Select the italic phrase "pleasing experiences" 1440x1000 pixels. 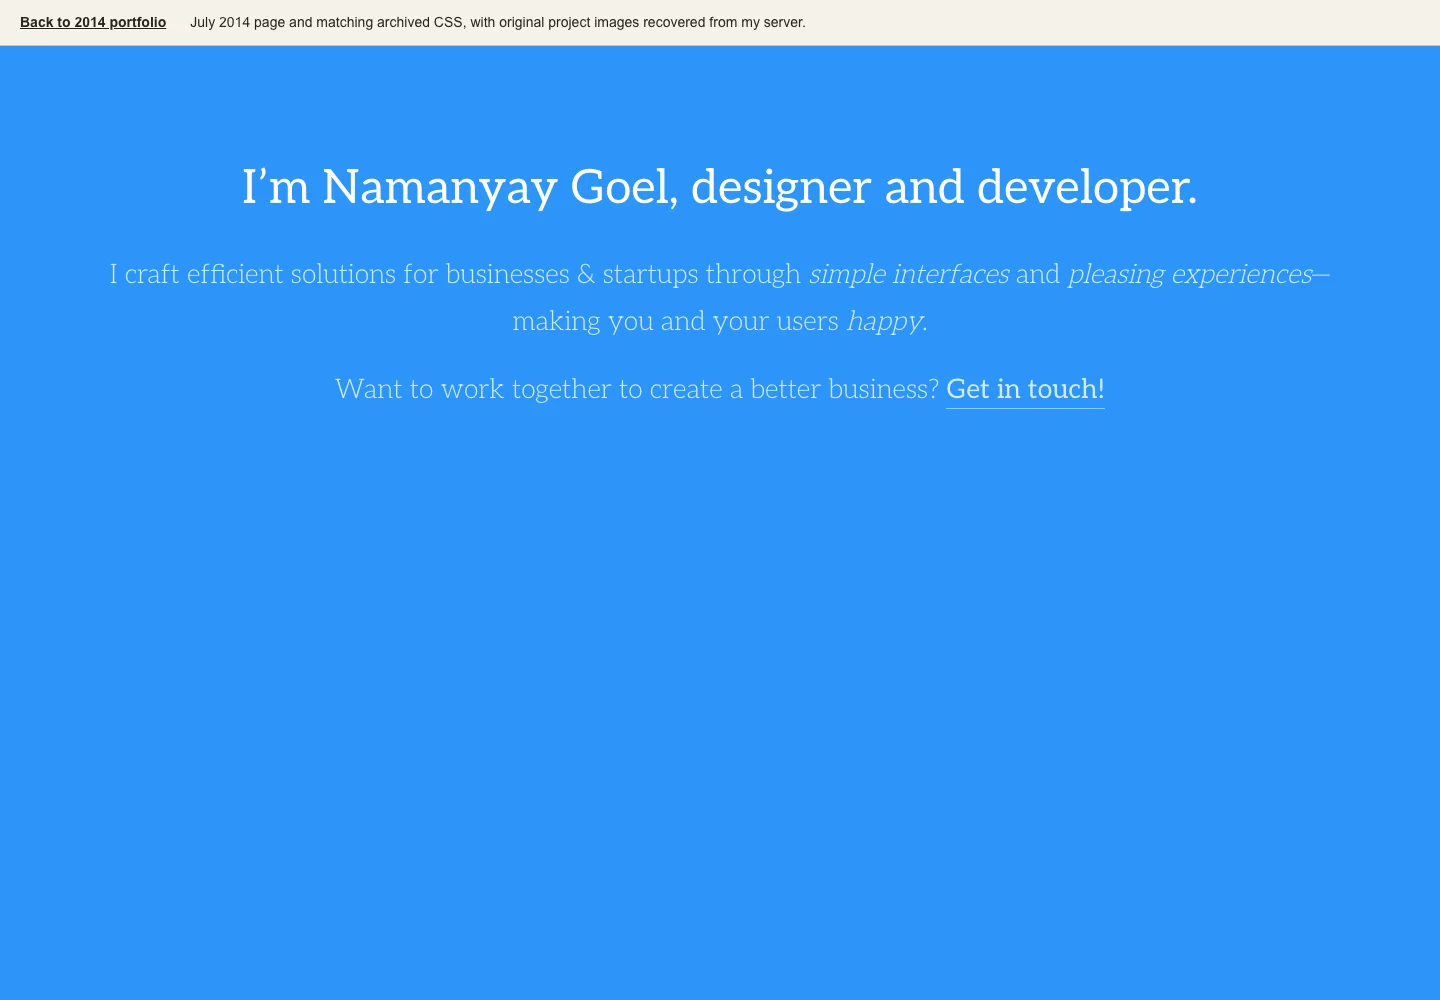(1190, 274)
